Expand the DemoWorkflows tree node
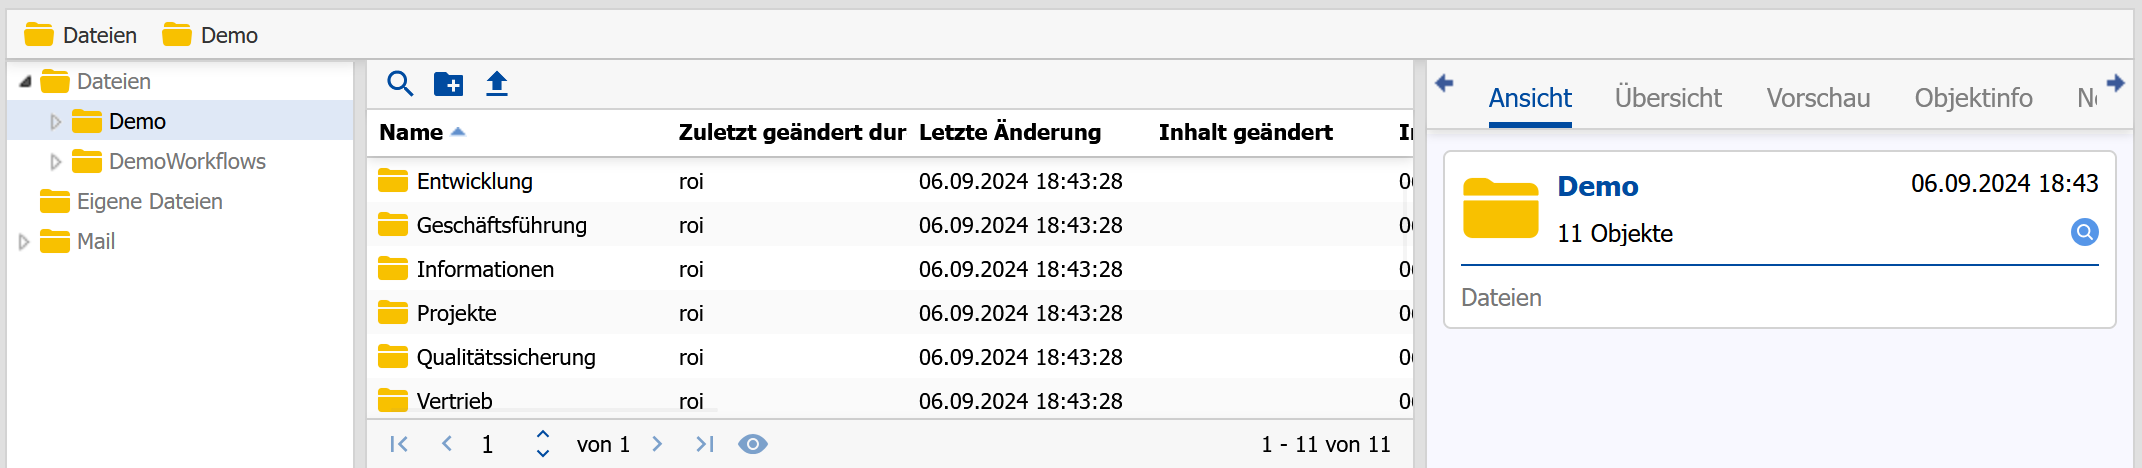Screen dimensions: 2142x468 [56, 162]
